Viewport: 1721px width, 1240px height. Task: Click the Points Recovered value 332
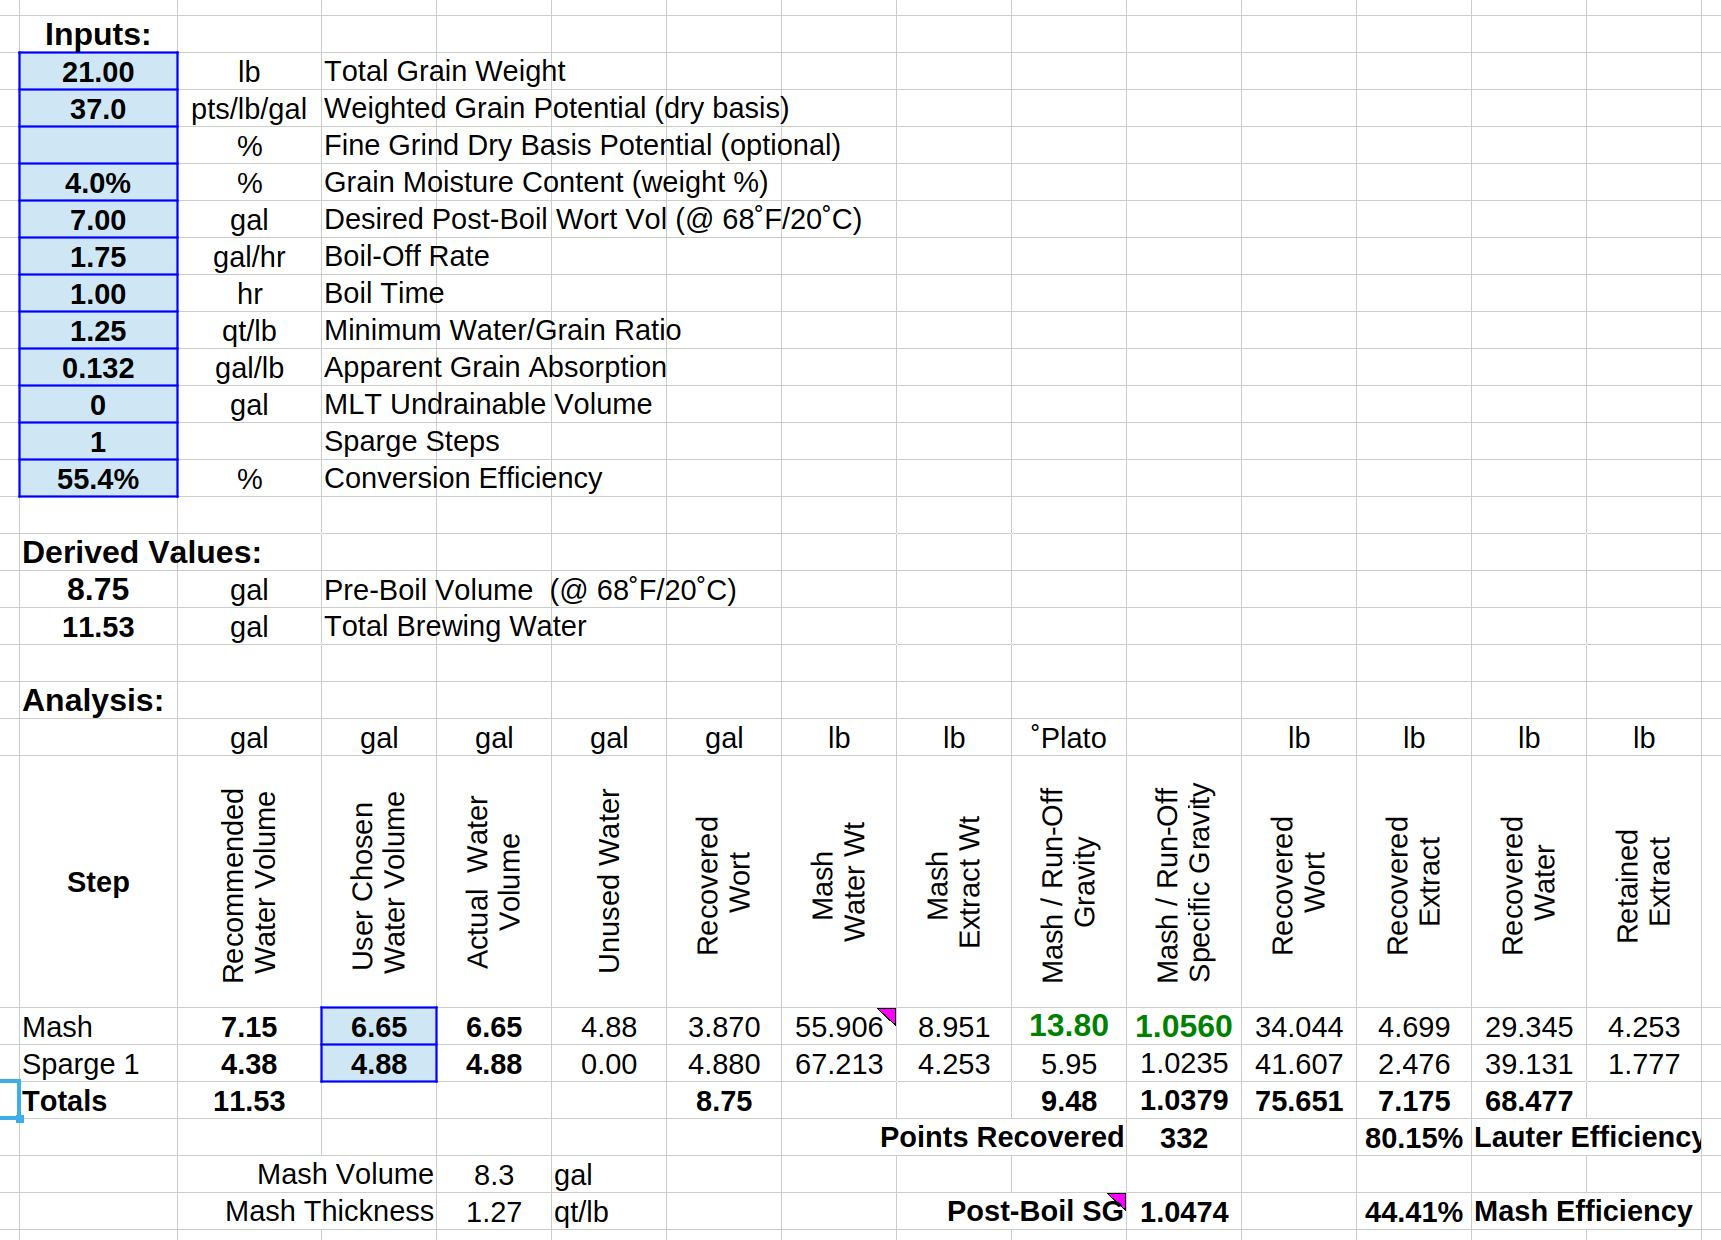point(1184,1138)
